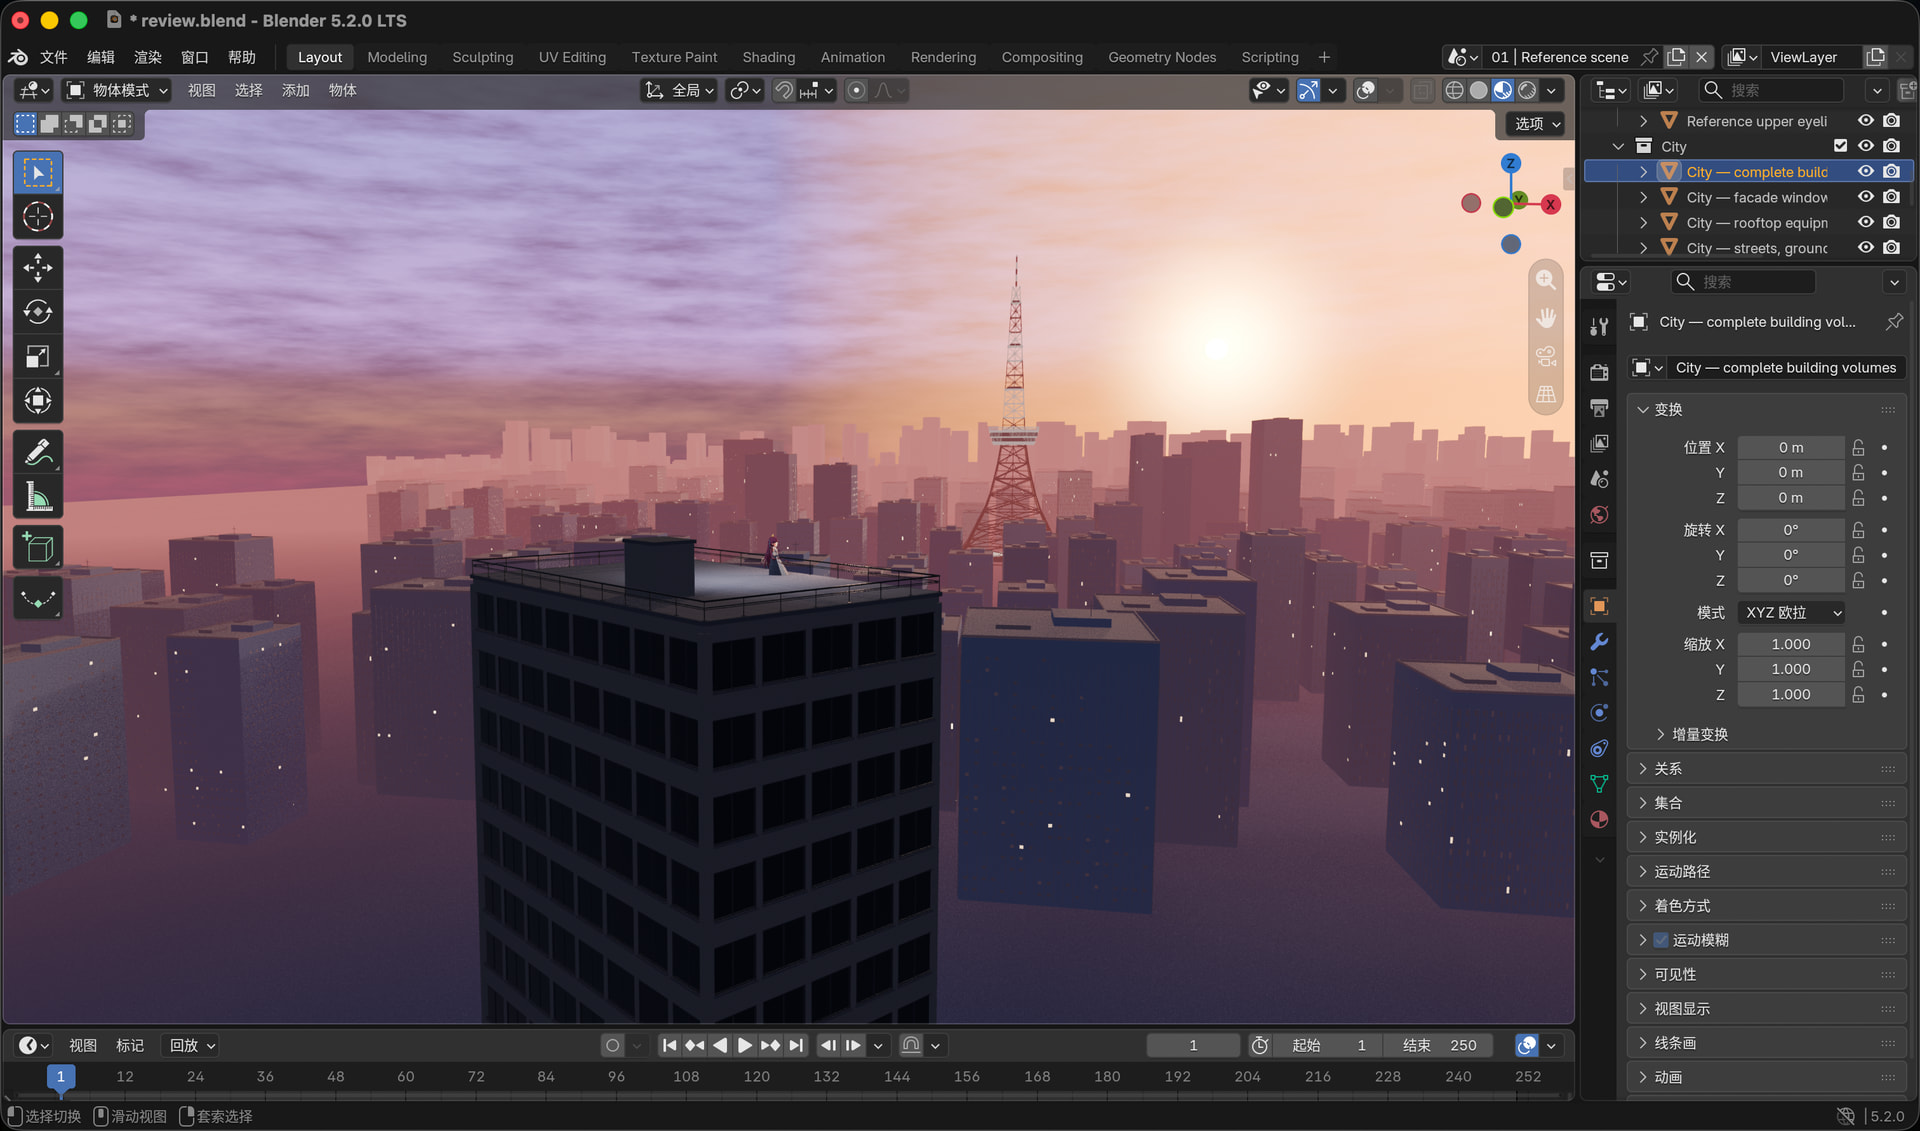The image size is (1920, 1131).
Task: Click frame 120 on the timeline
Action: 756,1076
